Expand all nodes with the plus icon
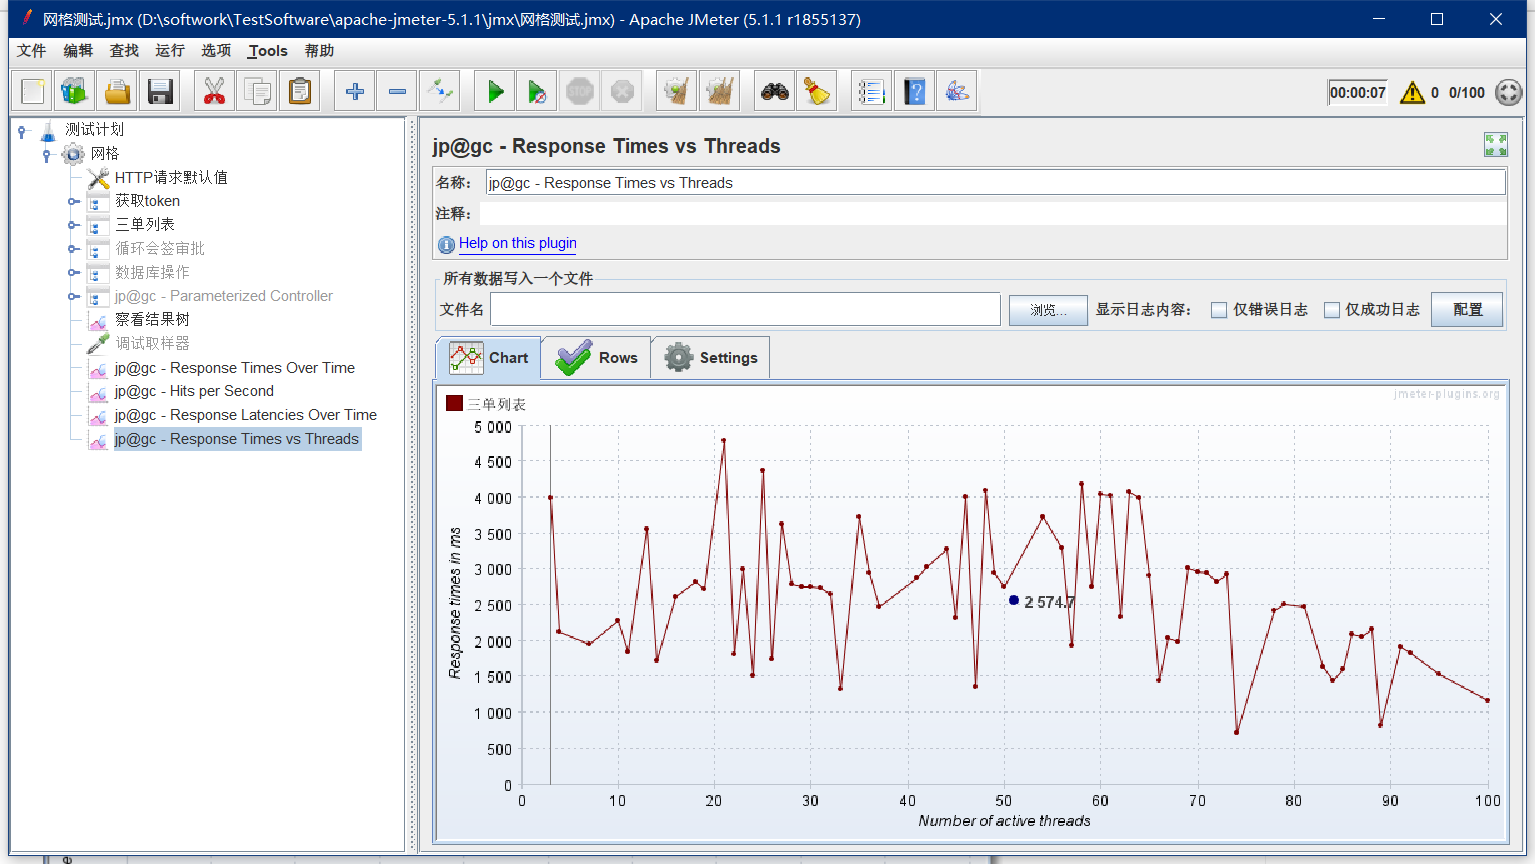 pos(354,92)
